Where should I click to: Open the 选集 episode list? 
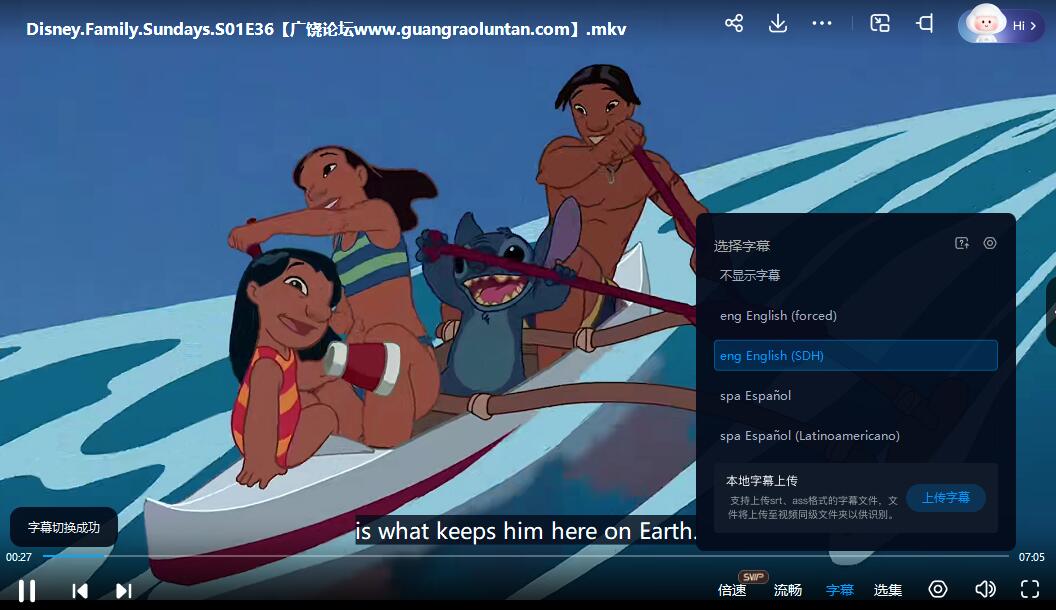coord(888,590)
